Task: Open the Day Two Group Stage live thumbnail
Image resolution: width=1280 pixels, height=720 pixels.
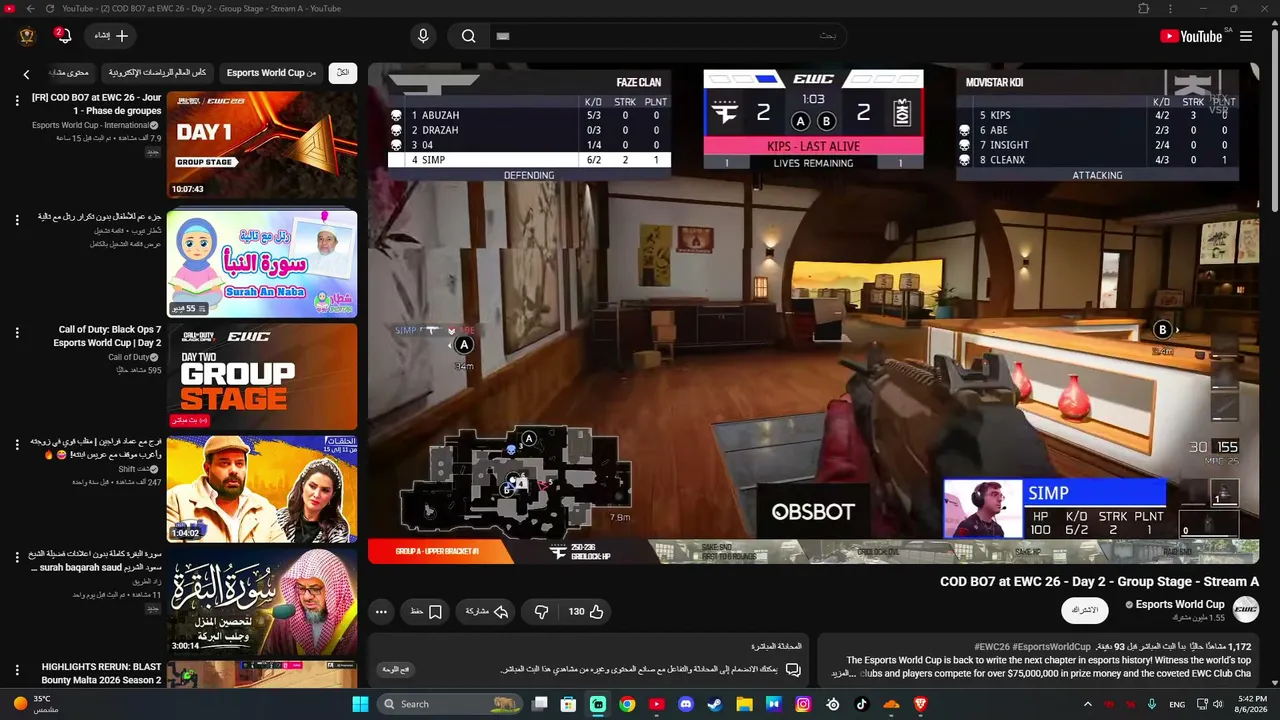Action: 262,377
